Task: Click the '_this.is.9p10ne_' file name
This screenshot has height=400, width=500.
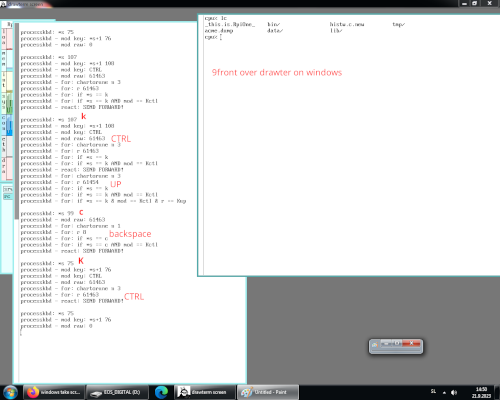Action: pyautogui.click(x=230, y=24)
